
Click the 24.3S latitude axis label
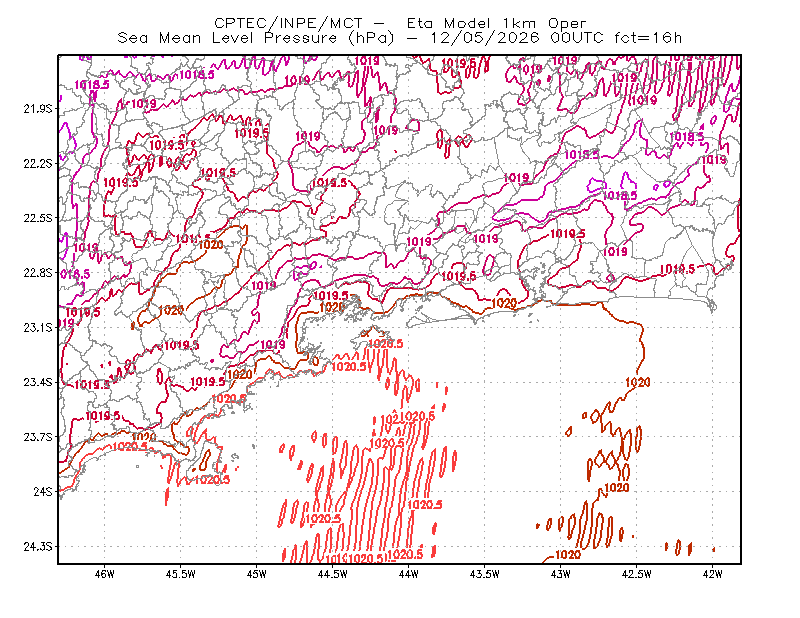pos(38,547)
